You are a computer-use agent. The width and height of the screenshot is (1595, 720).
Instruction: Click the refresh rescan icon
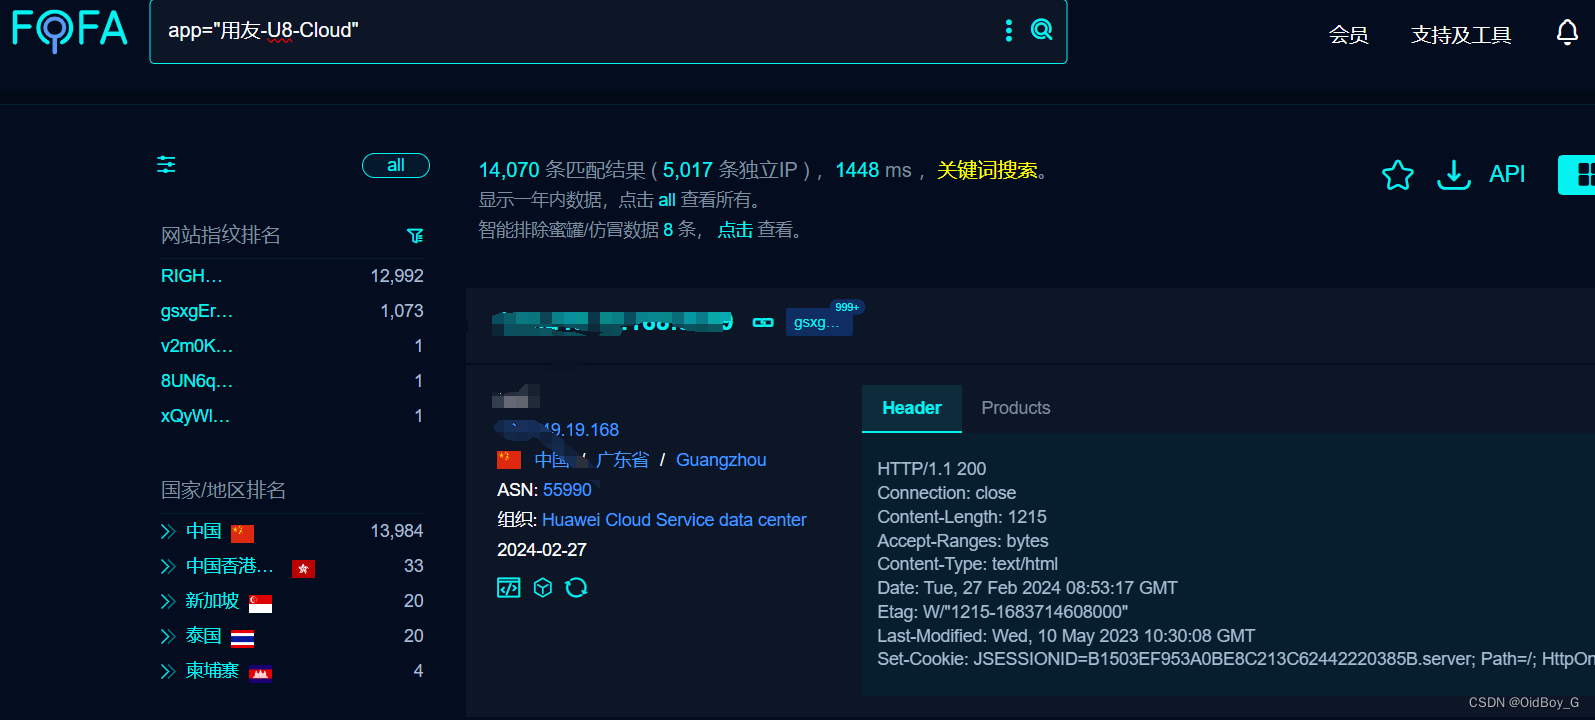[x=576, y=588]
